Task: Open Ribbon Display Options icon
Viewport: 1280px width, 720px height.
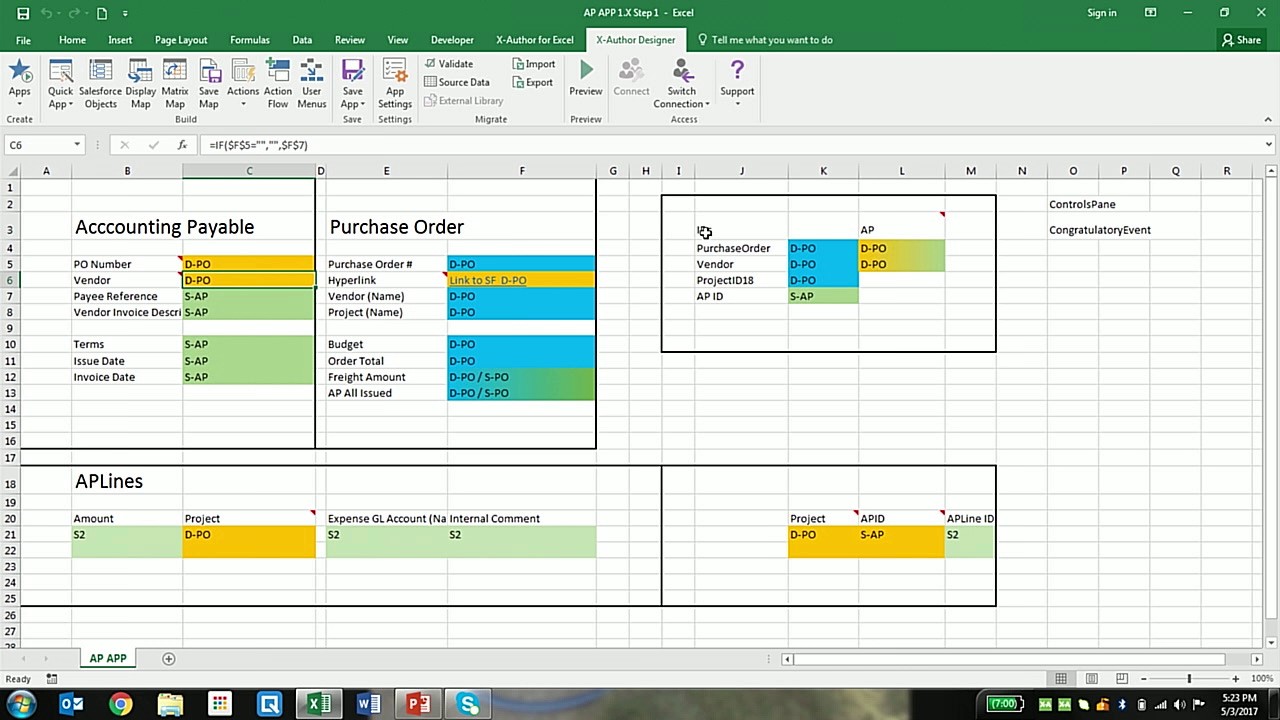Action: point(1151,13)
